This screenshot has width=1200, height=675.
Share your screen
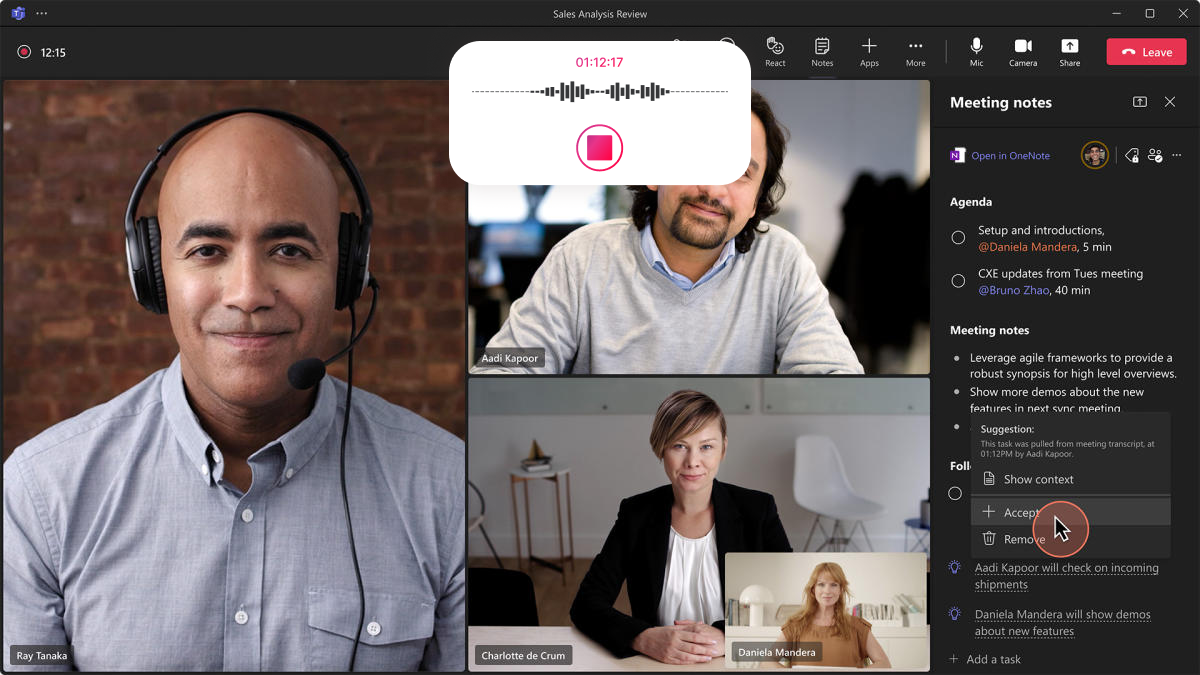1069,51
